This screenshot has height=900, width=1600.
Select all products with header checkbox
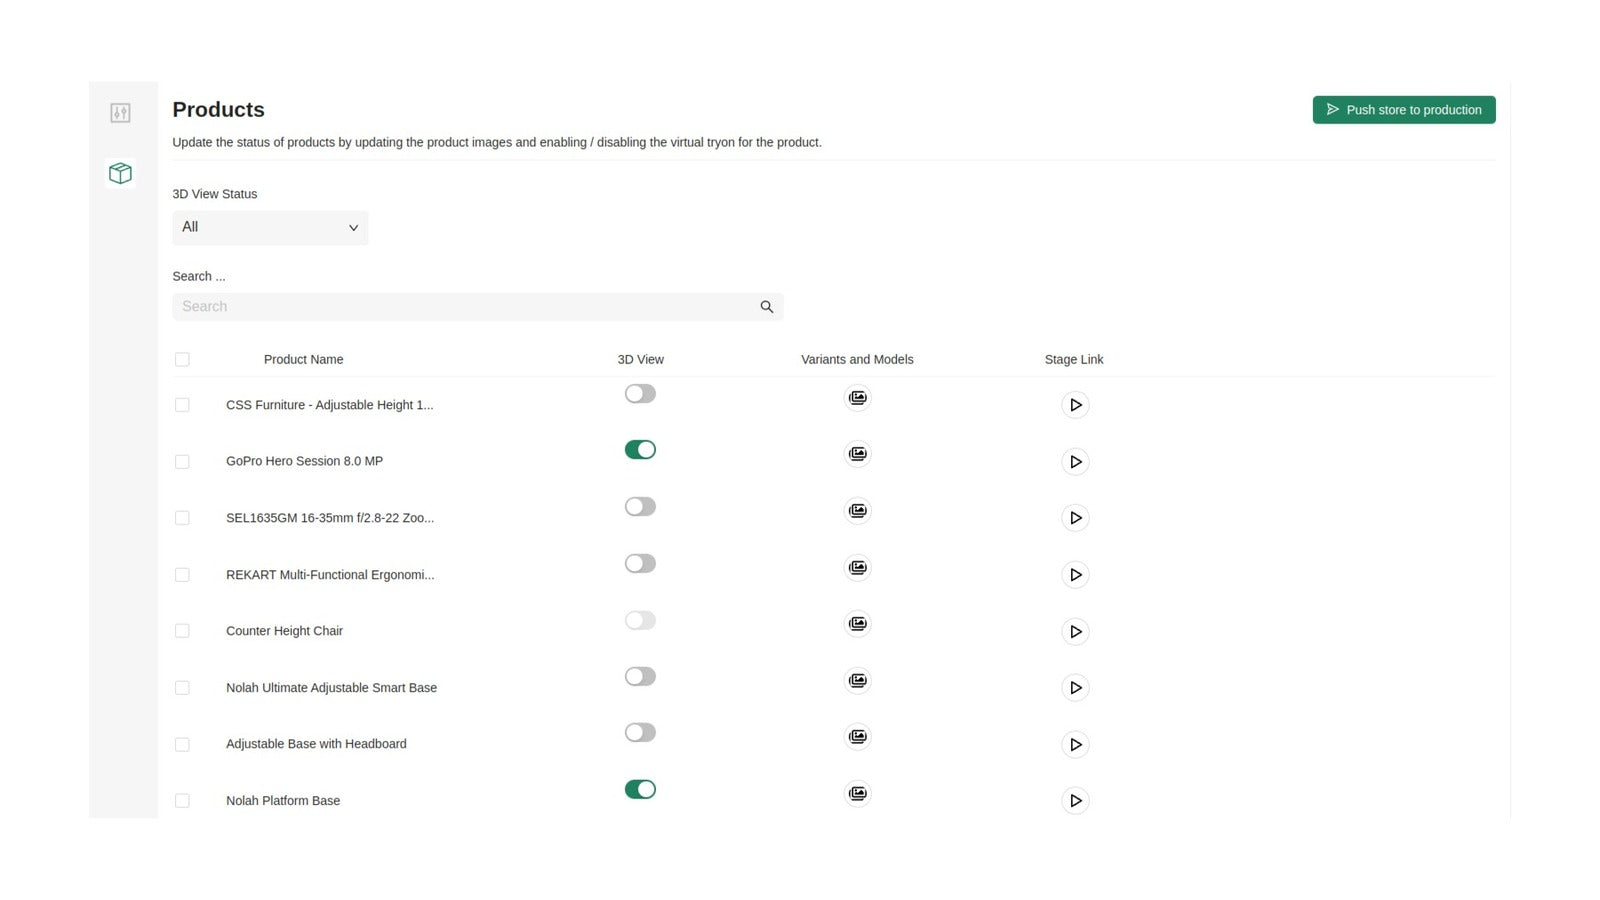(182, 359)
